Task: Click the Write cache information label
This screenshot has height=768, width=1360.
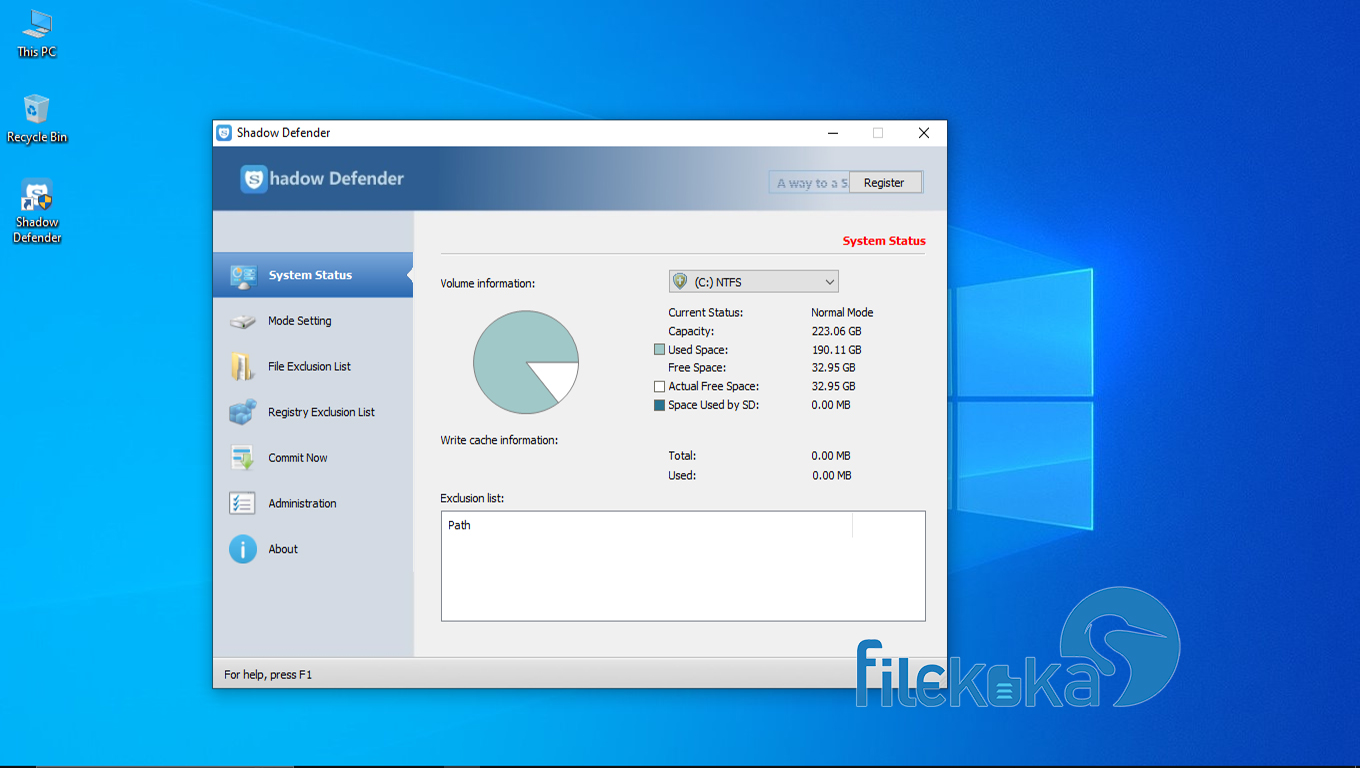Action: pos(499,440)
